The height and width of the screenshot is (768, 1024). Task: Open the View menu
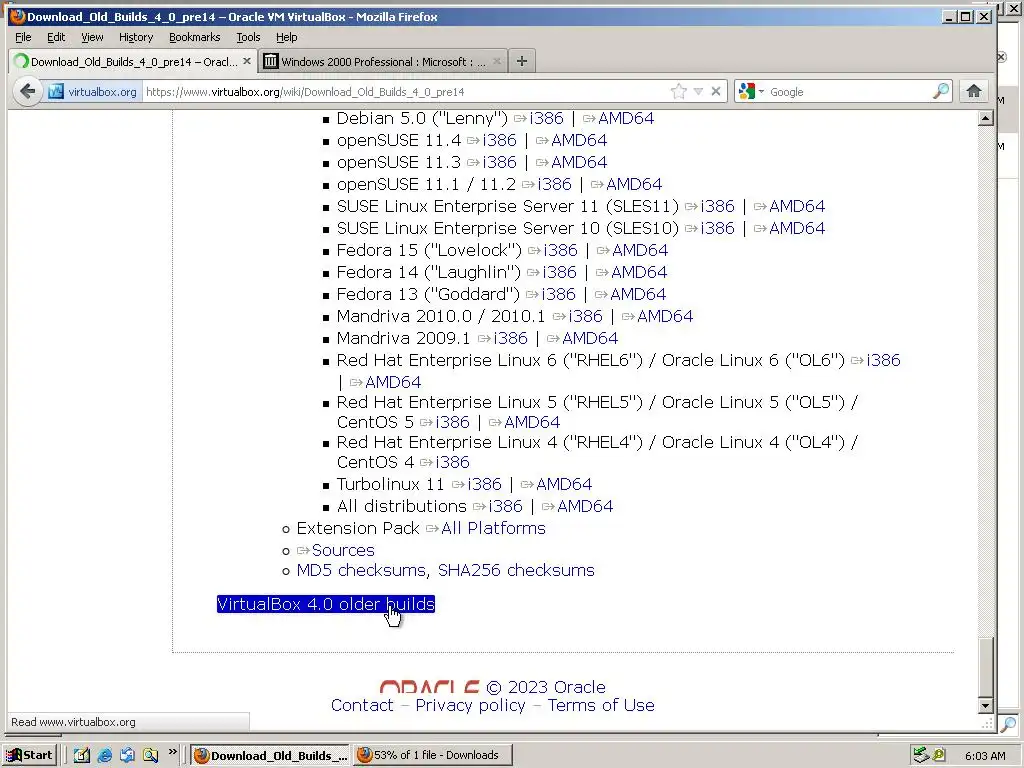pyautogui.click(x=92, y=37)
